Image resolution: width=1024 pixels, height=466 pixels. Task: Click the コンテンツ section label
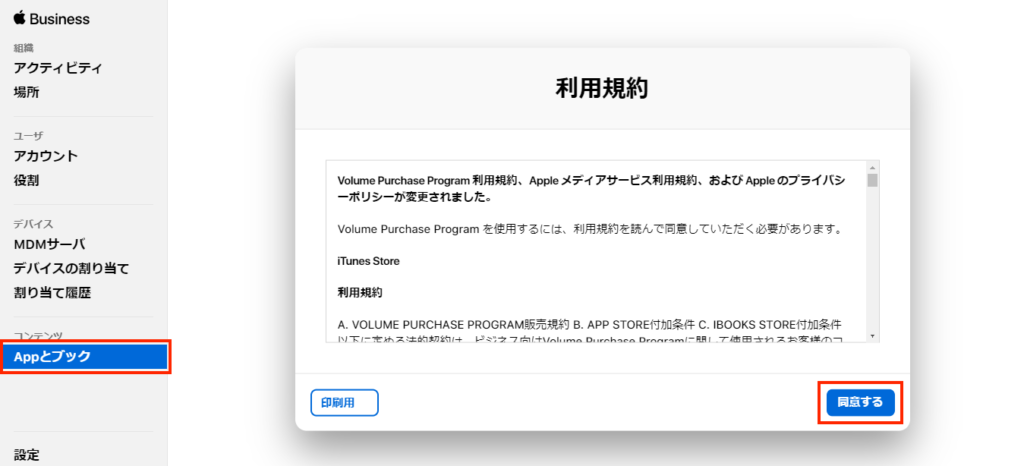pyautogui.click(x=38, y=336)
